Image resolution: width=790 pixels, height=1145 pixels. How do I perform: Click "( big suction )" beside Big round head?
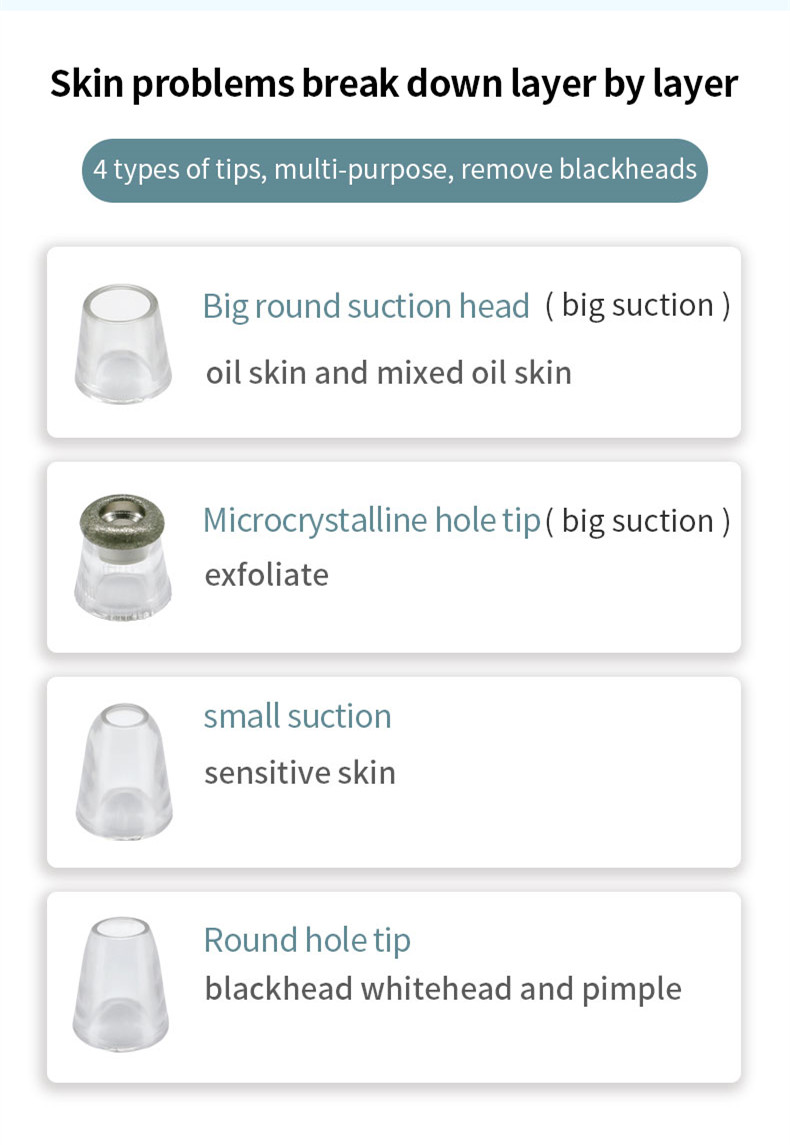(637, 306)
